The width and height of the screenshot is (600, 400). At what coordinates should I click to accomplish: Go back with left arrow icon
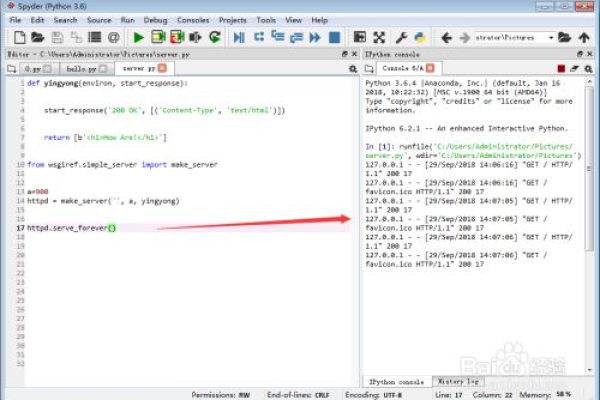[446, 38]
